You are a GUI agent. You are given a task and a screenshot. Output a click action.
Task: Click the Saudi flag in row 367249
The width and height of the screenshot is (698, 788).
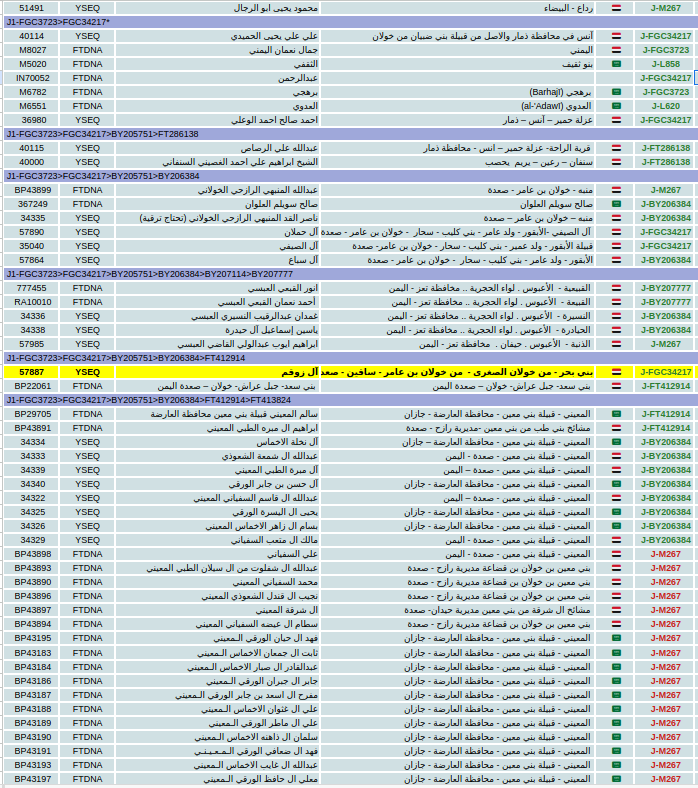(616, 204)
